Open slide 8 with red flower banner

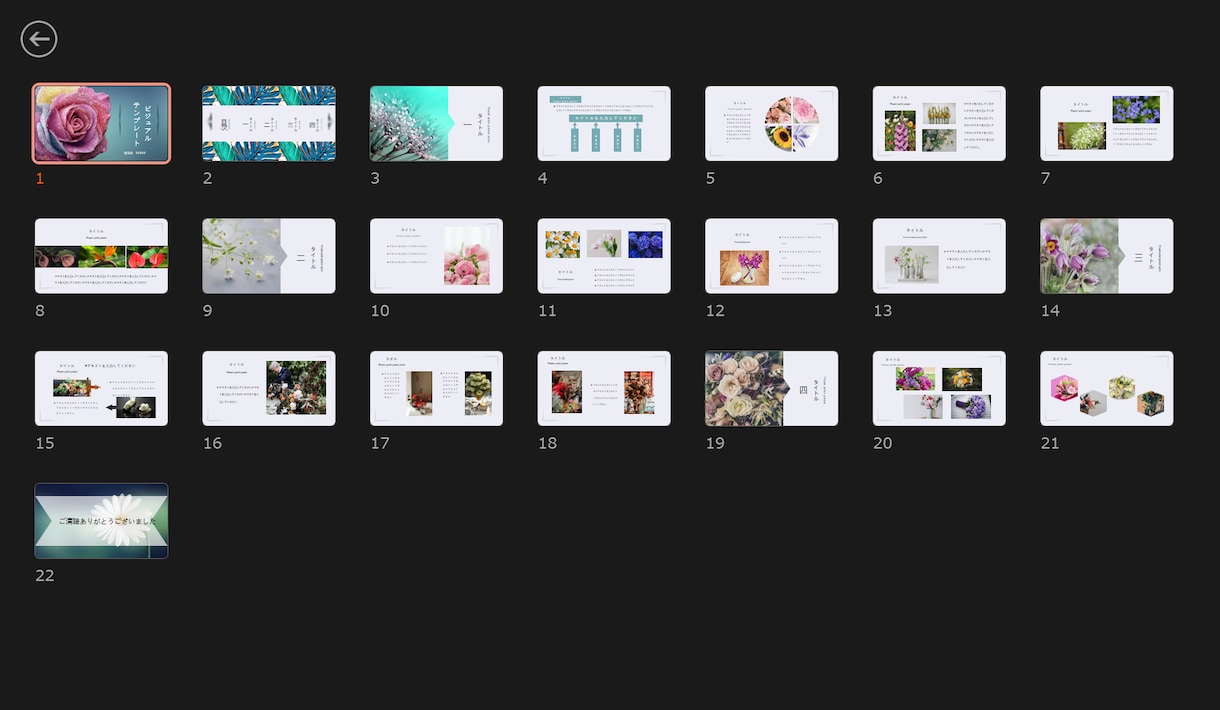(101, 256)
